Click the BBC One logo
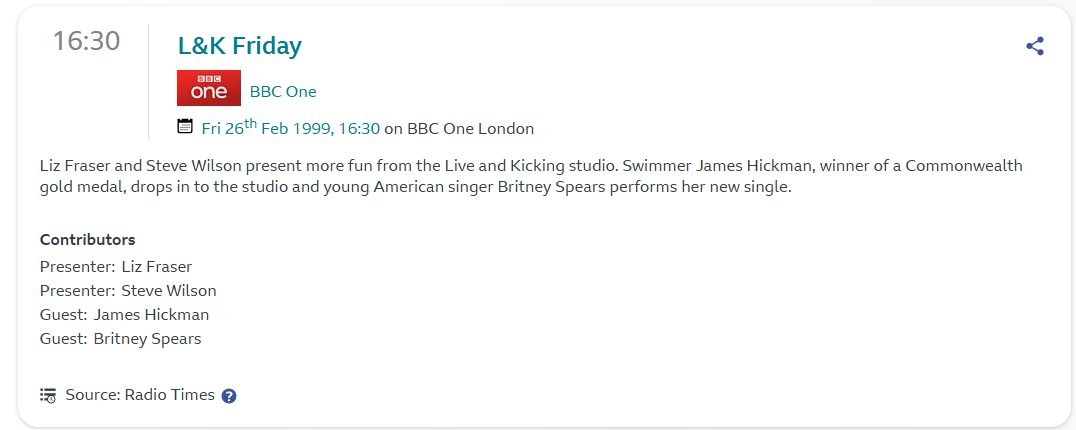 [x=209, y=88]
